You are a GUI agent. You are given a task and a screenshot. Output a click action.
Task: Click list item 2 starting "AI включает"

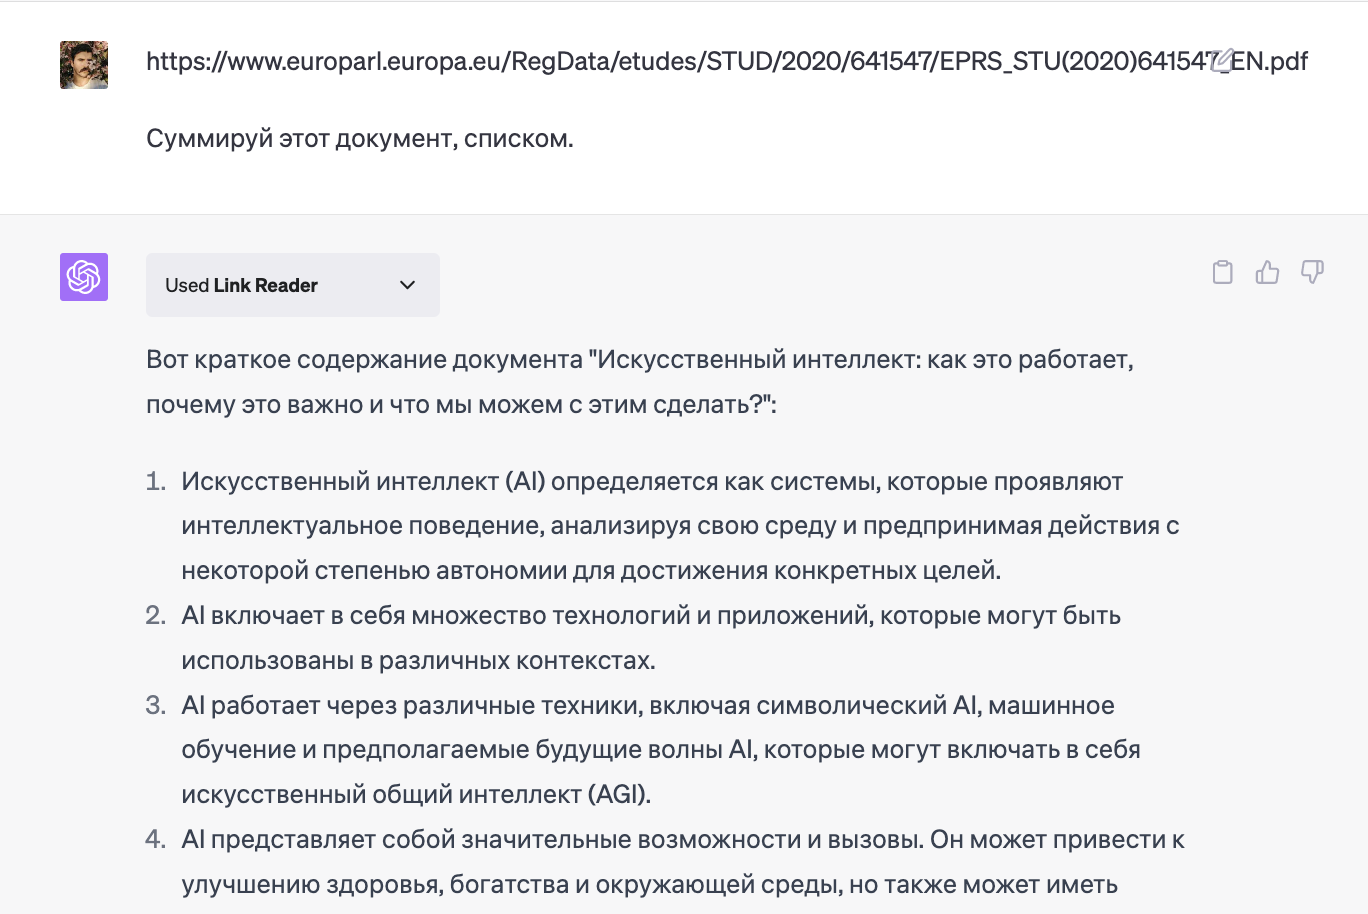click(650, 616)
